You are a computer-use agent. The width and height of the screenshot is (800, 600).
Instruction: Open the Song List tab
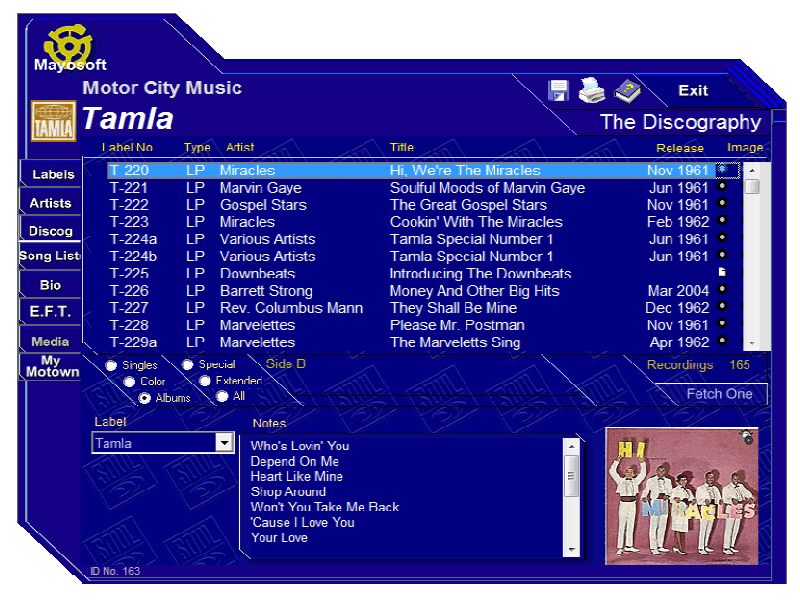tap(49, 256)
